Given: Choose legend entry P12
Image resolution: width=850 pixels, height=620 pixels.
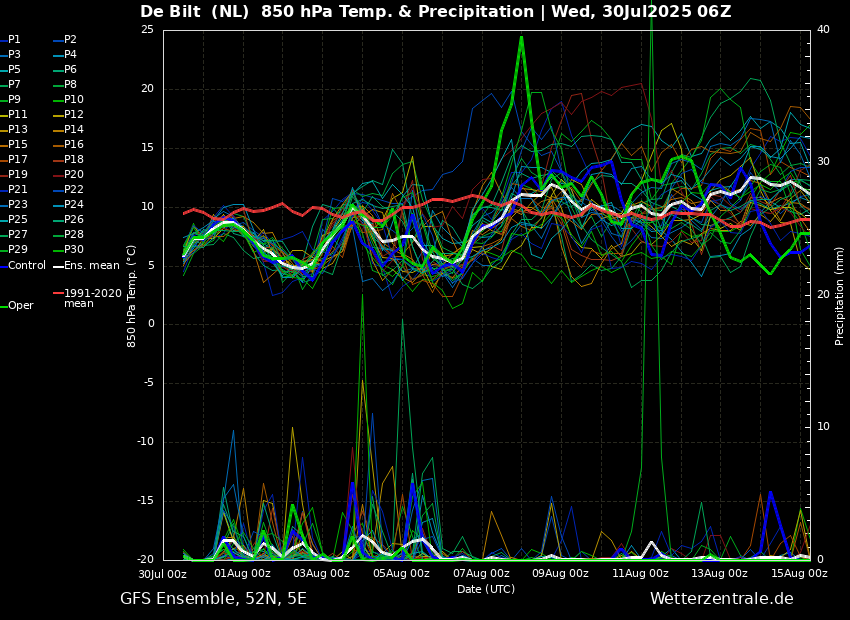Looking at the screenshot, I should 74,114.
